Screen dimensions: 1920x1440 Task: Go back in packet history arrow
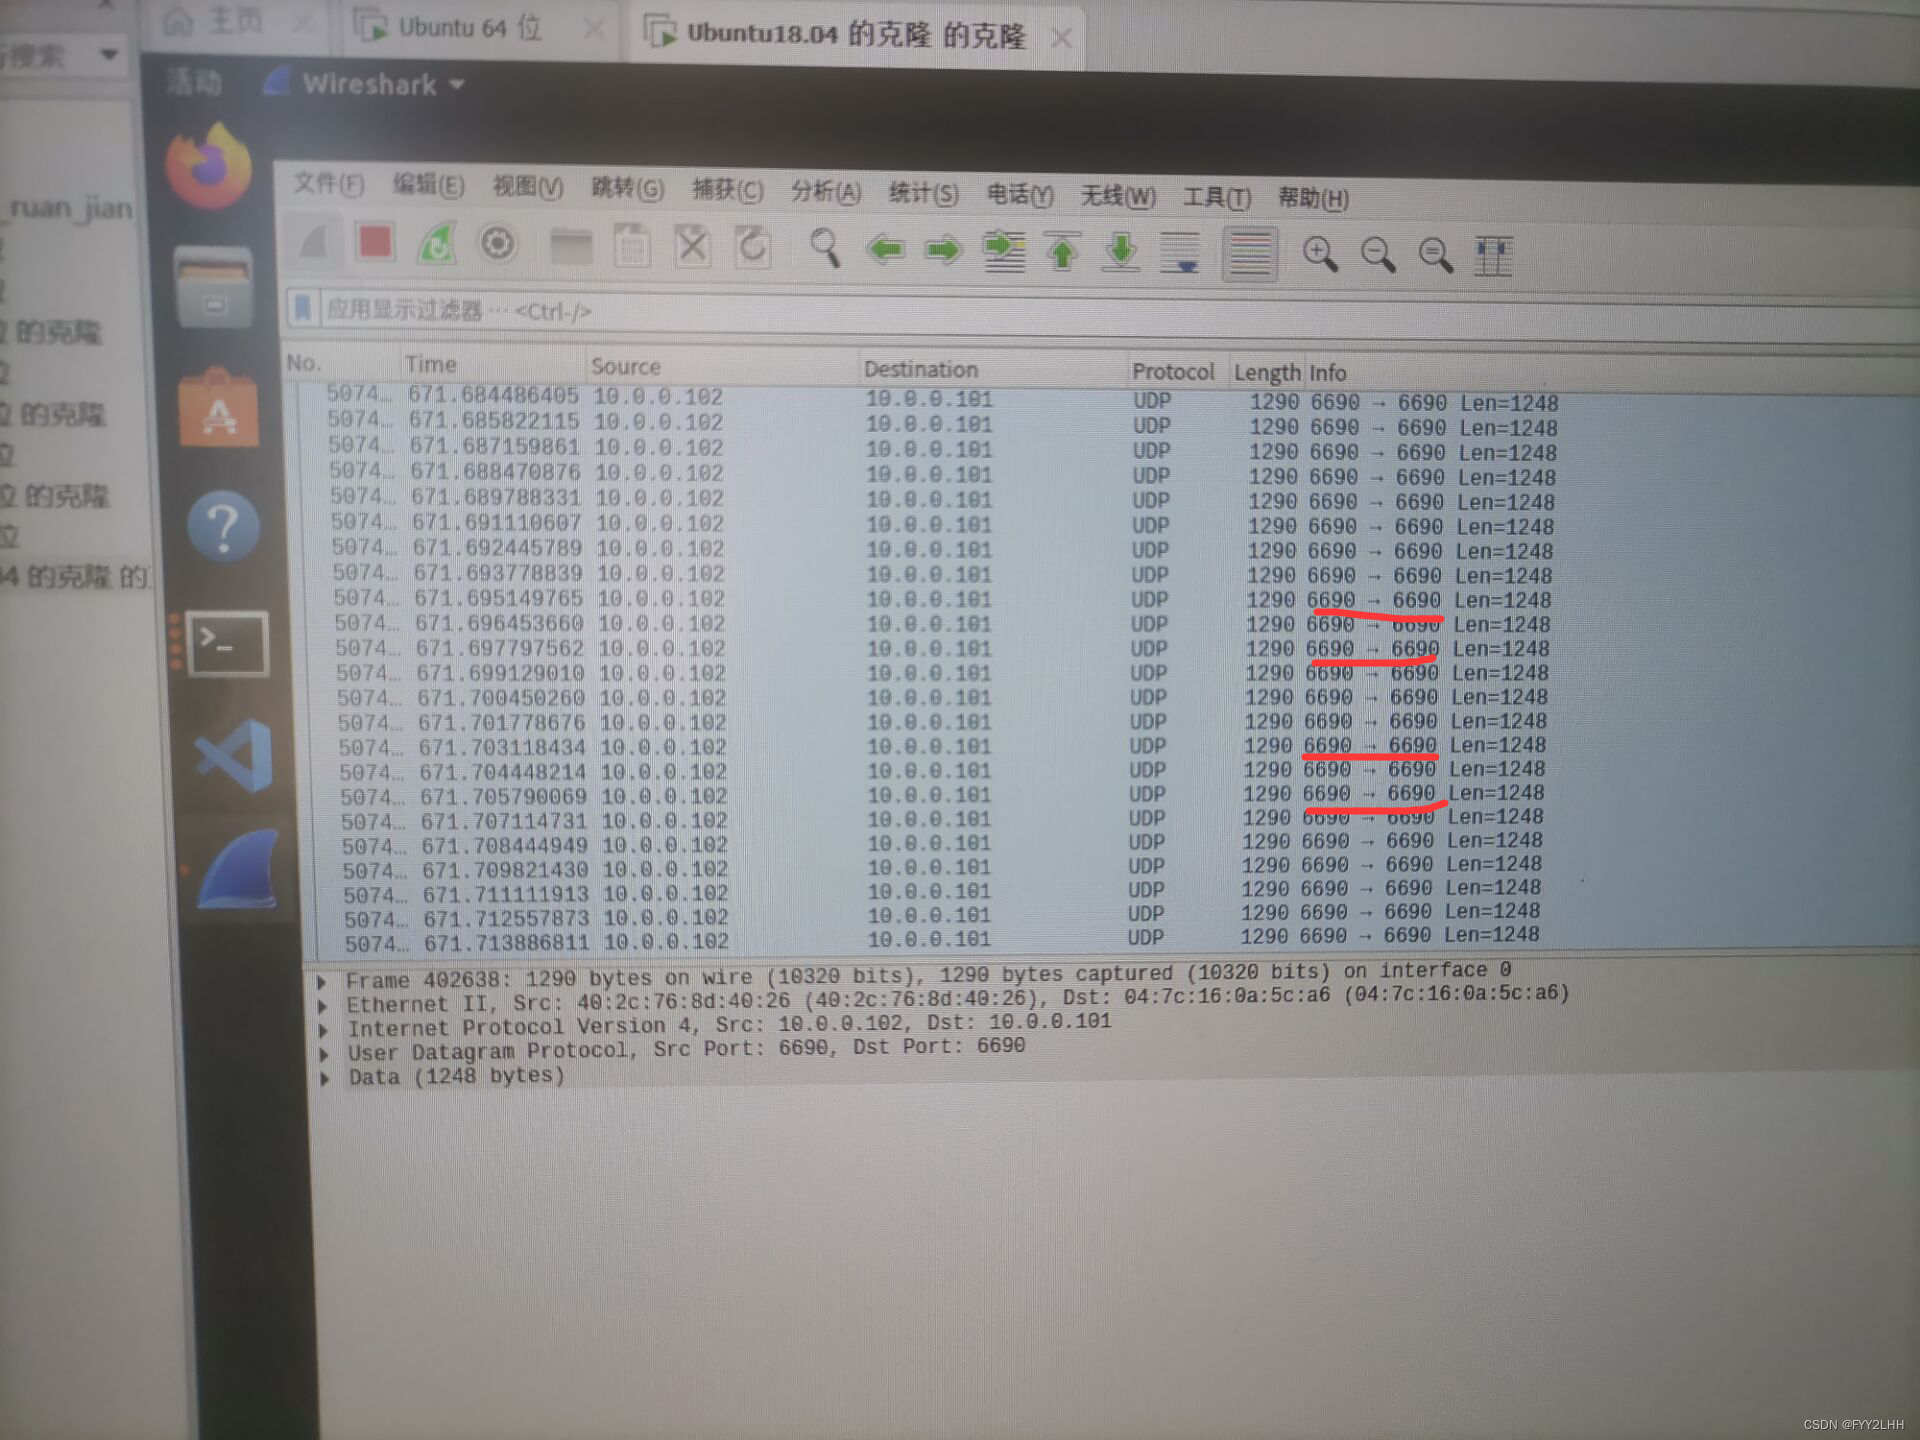pos(886,249)
